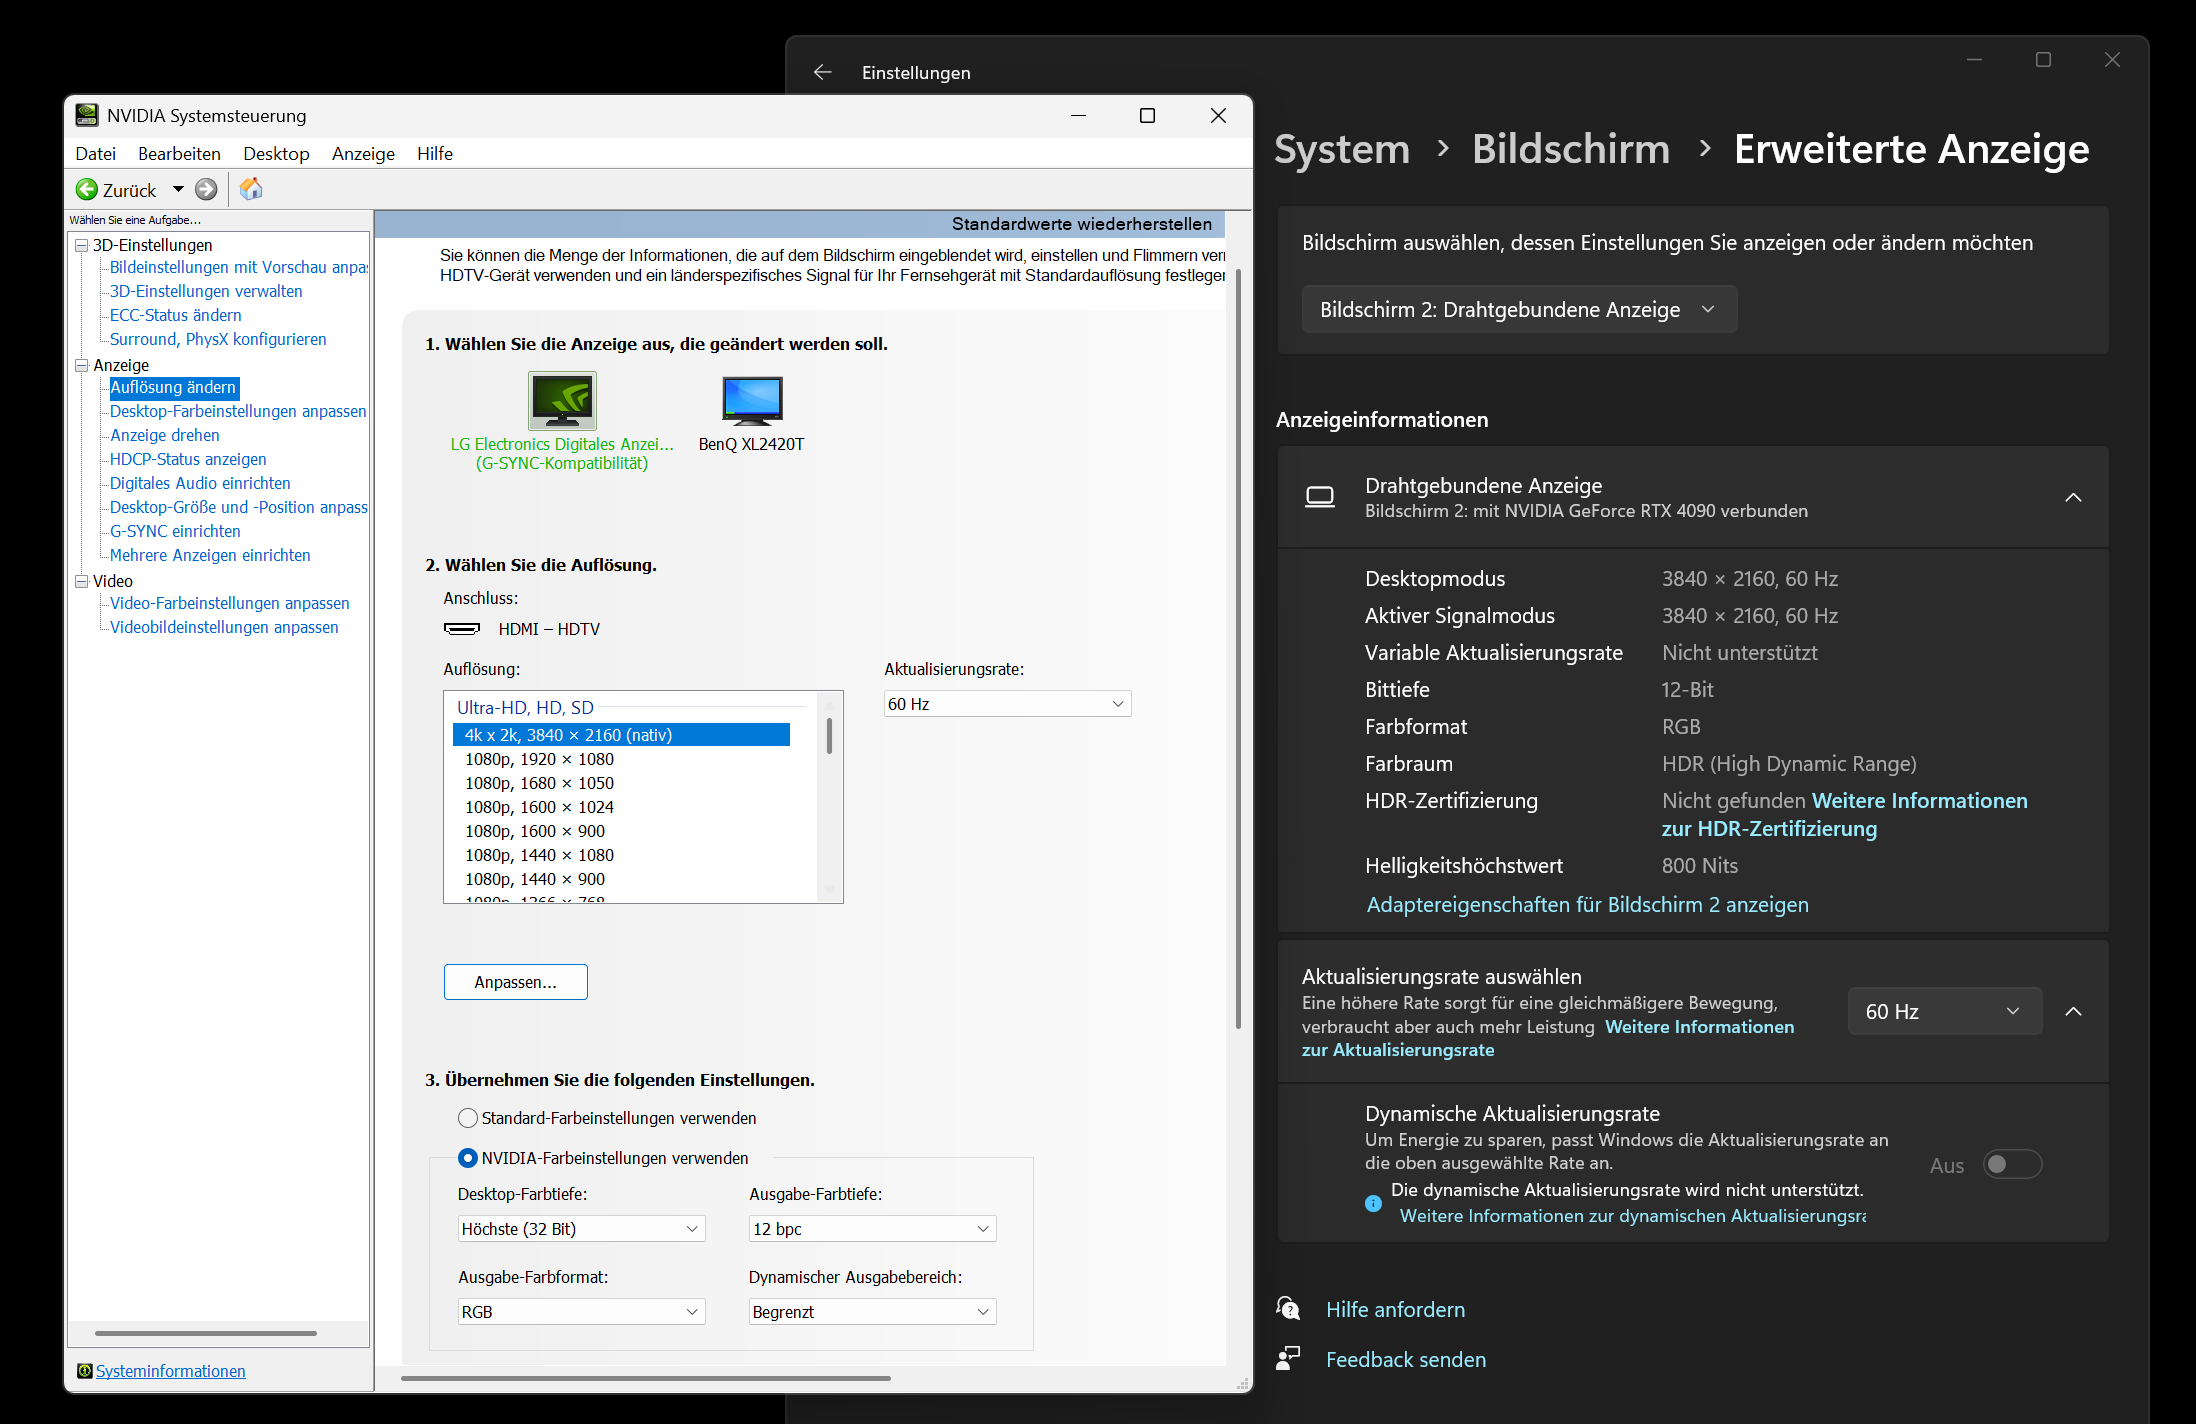Image resolution: width=2196 pixels, height=1424 pixels.
Task: Select 1080p, 1920 × 1080 resolution entry
Action: [x=540, y=759]
